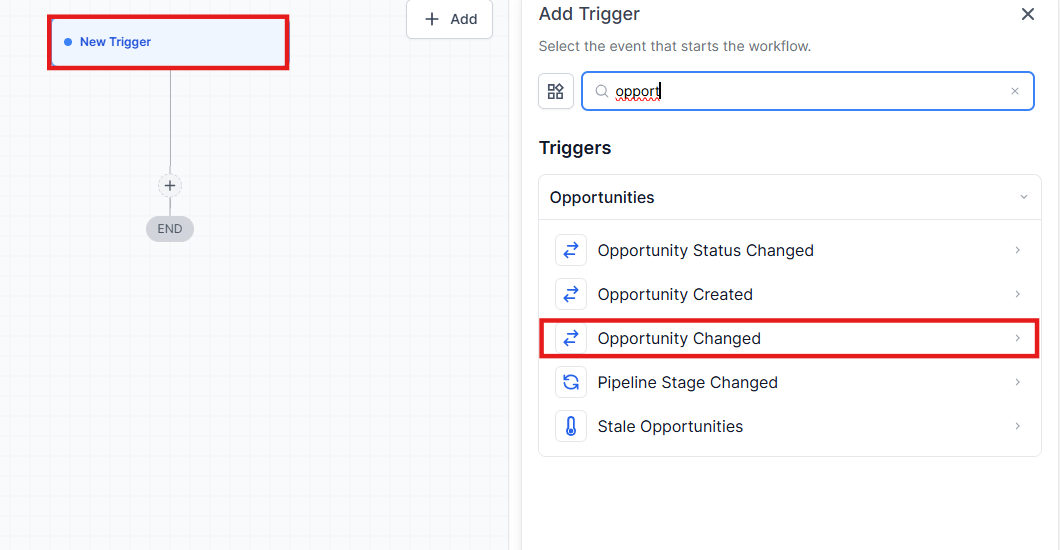Click the Add button on canvas
Image resolution: width=1060 pixels, height=550 pixels.
click(x=450, y=19)
